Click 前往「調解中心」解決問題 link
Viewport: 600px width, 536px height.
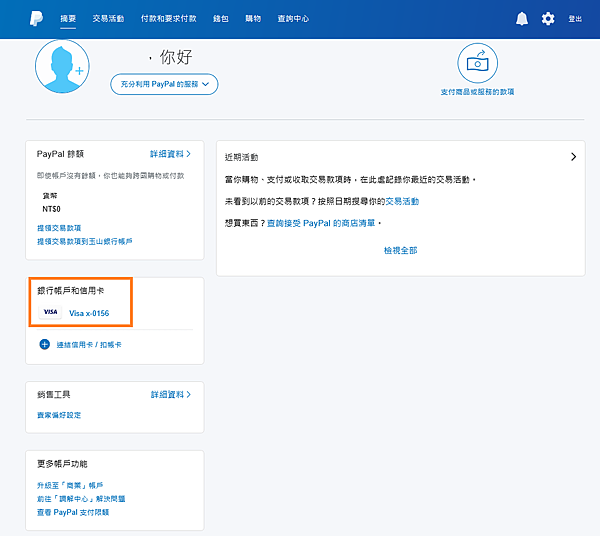pos(81,499)
